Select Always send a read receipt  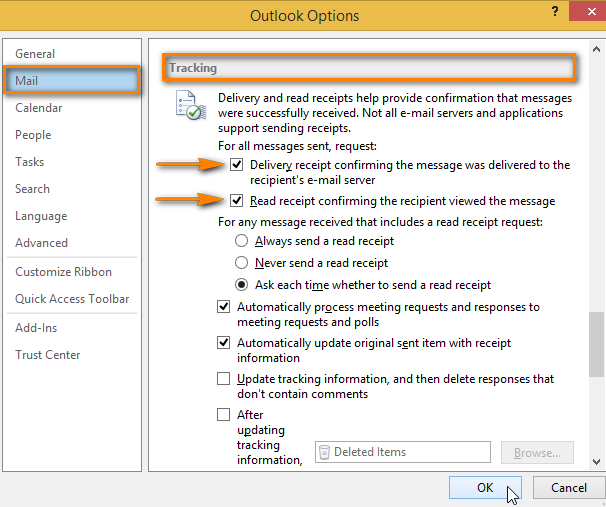coord(242,241)
